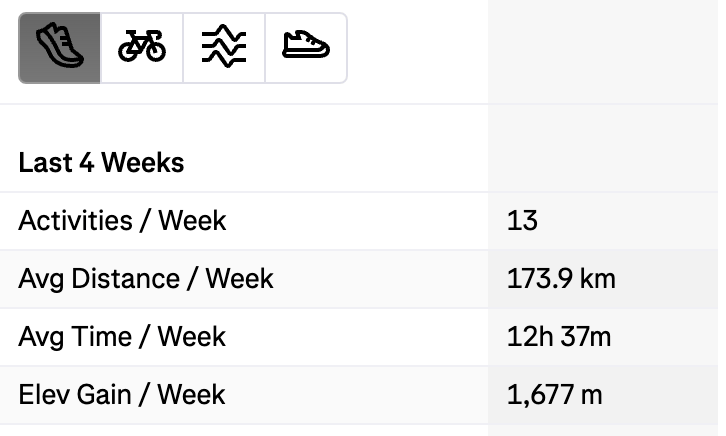Screen dimensions: 726x436
Task: Click the "Last 4 Weeks" heading
Action: tap(101, 162)
